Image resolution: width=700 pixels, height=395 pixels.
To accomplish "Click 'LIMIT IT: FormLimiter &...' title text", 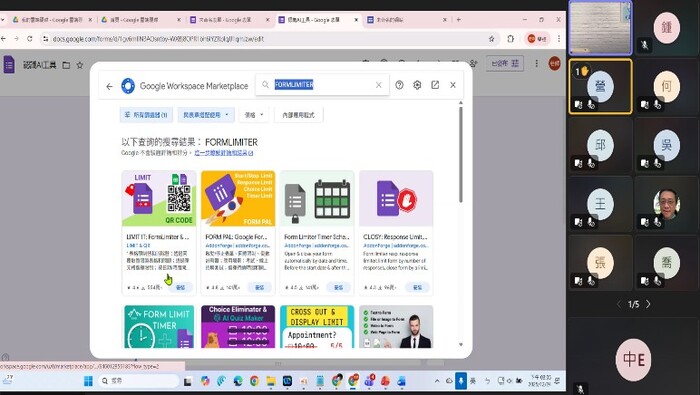I will point(158,237).
